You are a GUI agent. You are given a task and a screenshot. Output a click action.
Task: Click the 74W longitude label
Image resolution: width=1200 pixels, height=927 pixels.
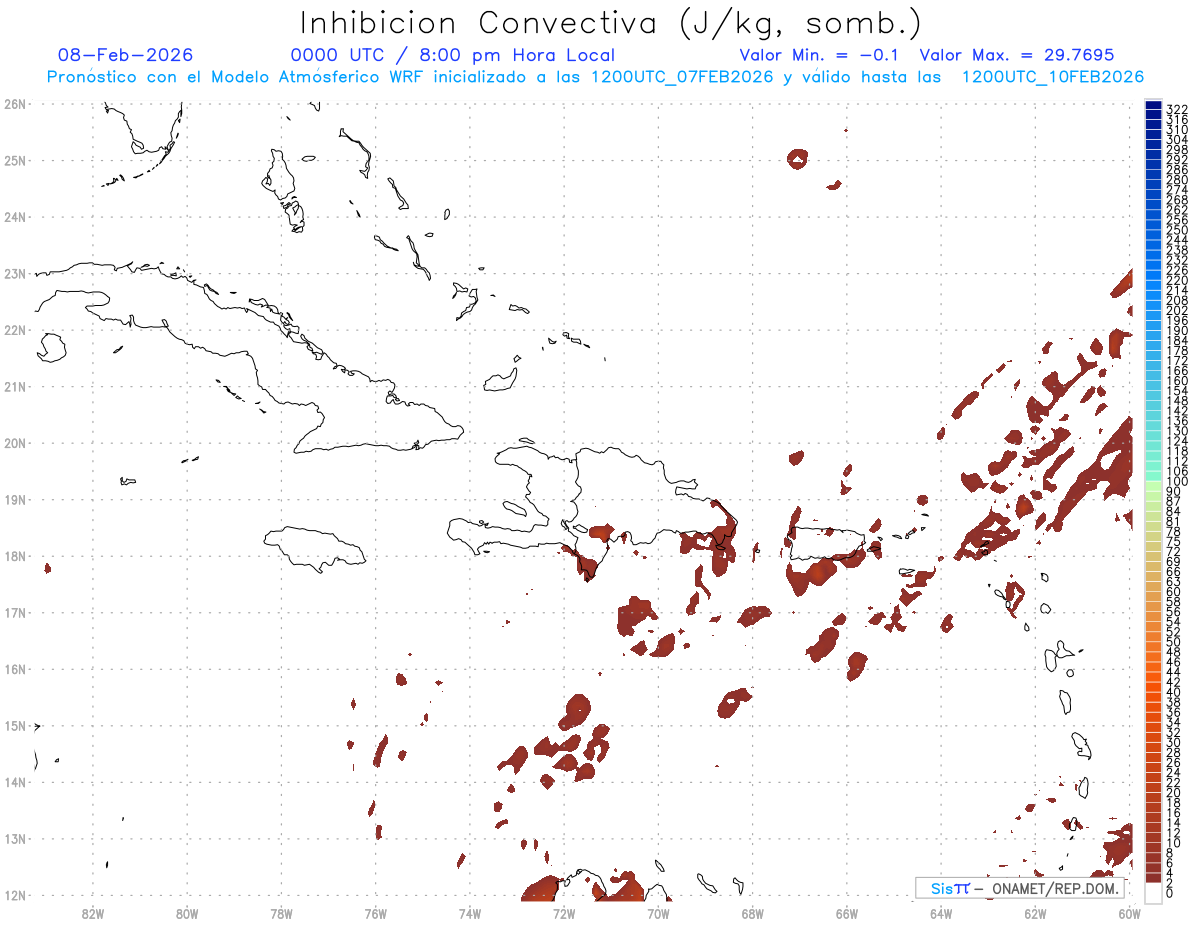pos(470,913)
